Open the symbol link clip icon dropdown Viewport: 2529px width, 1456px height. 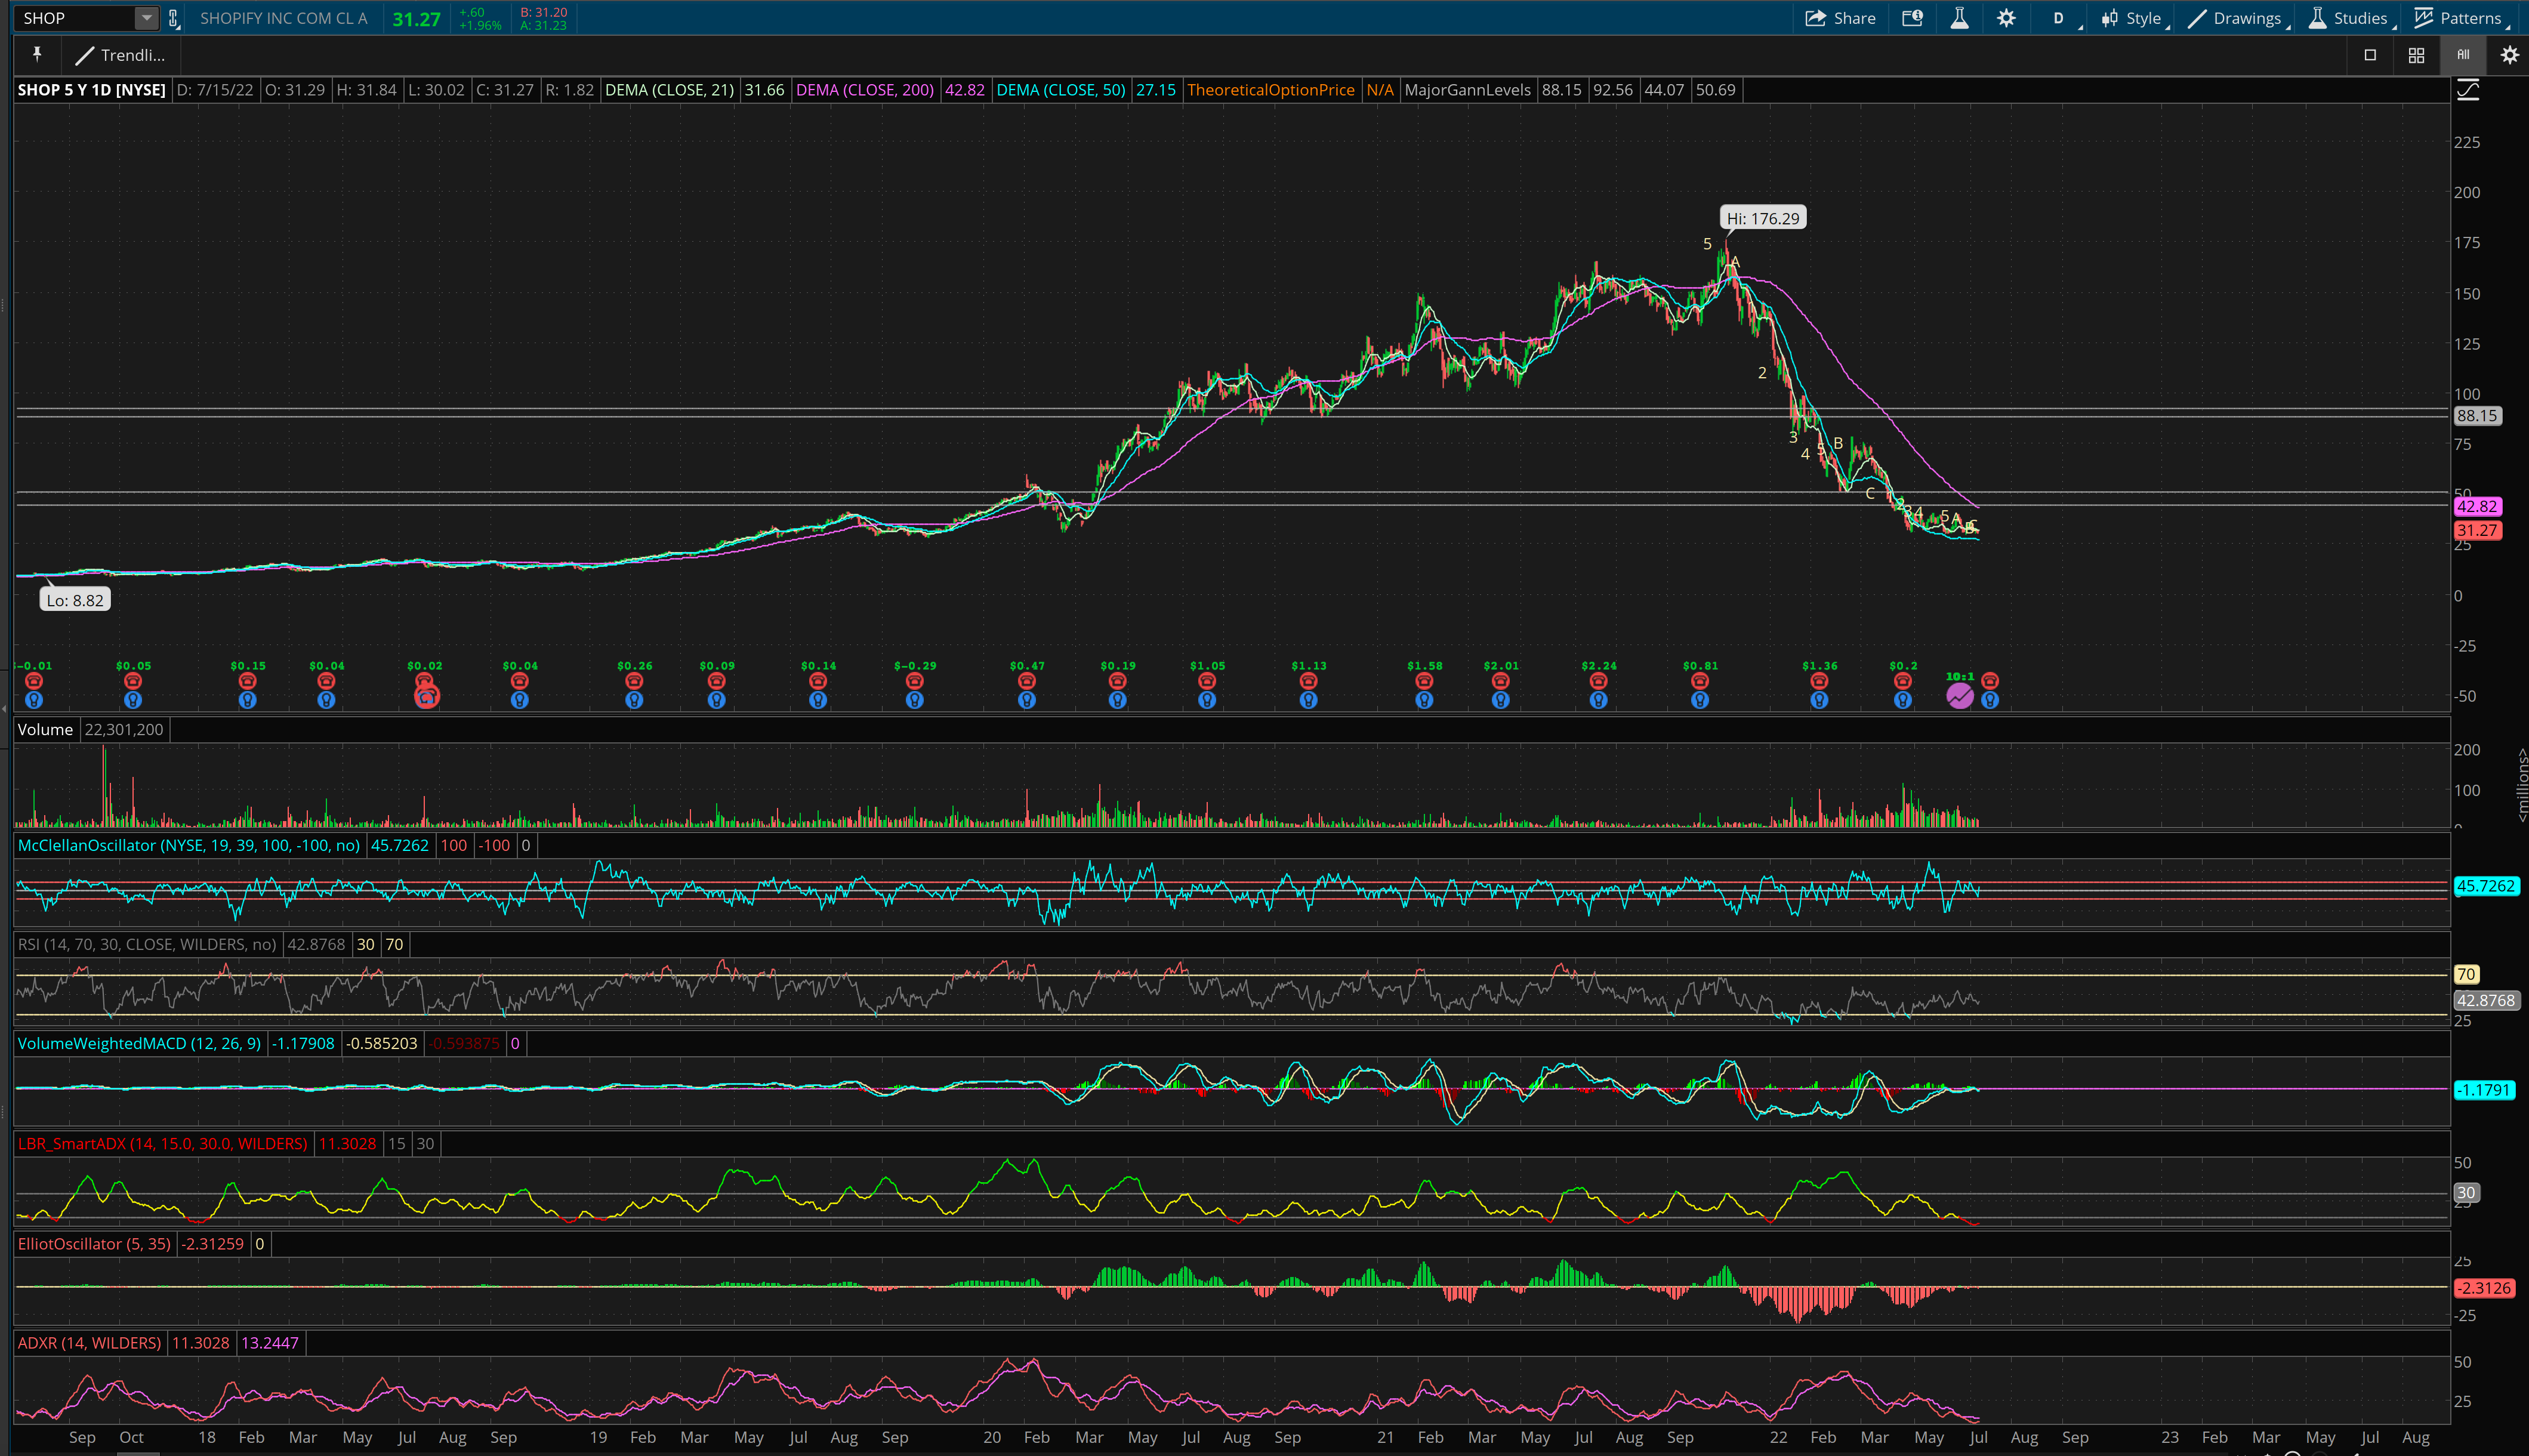click(173, 18)
